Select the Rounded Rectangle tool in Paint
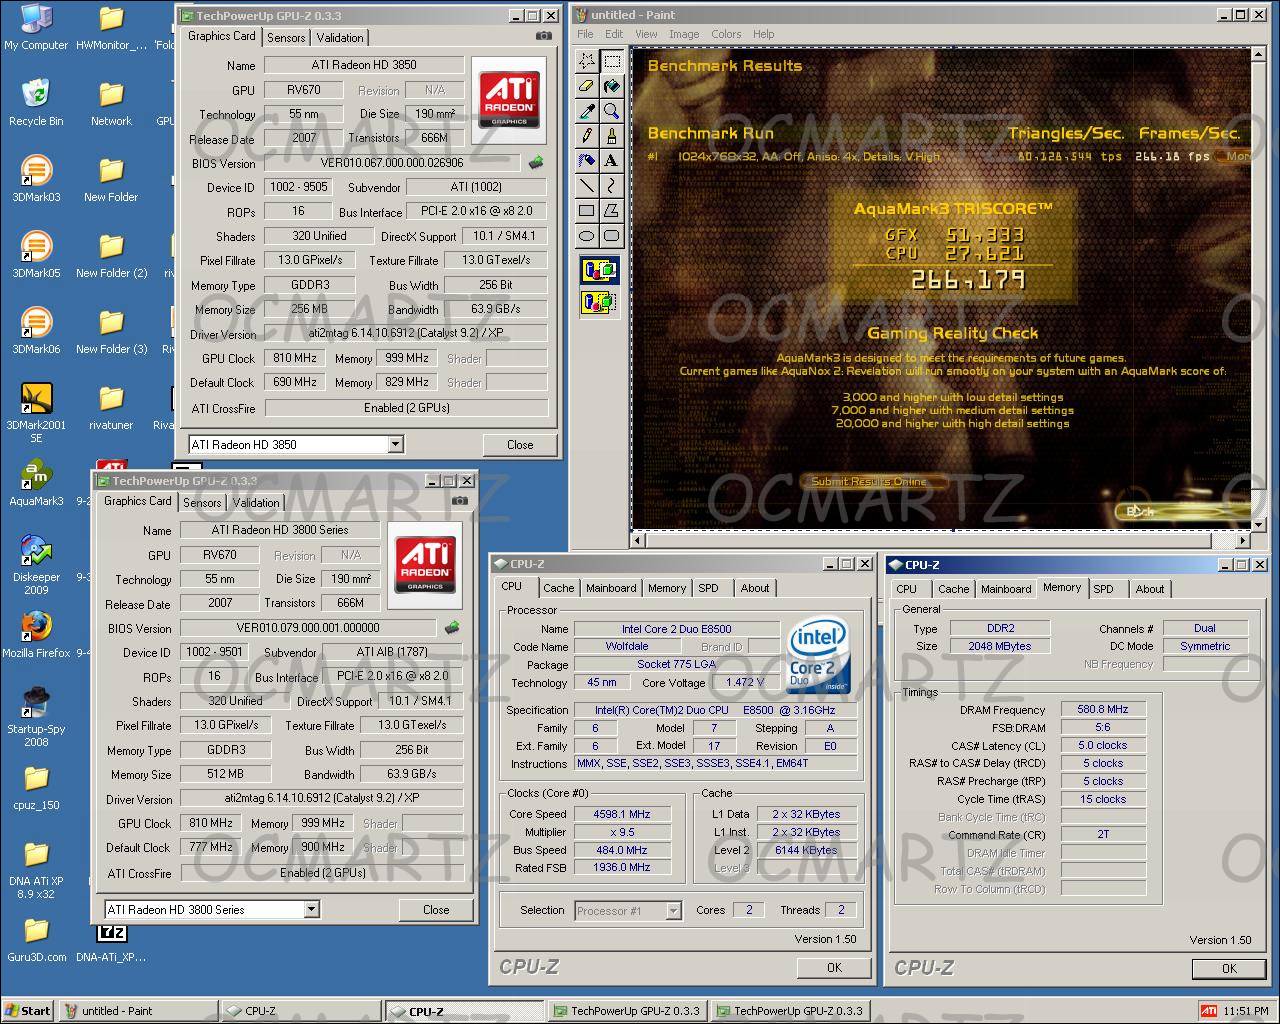The height and width of the screenshot is (1024, 1280). pos(612,236)
